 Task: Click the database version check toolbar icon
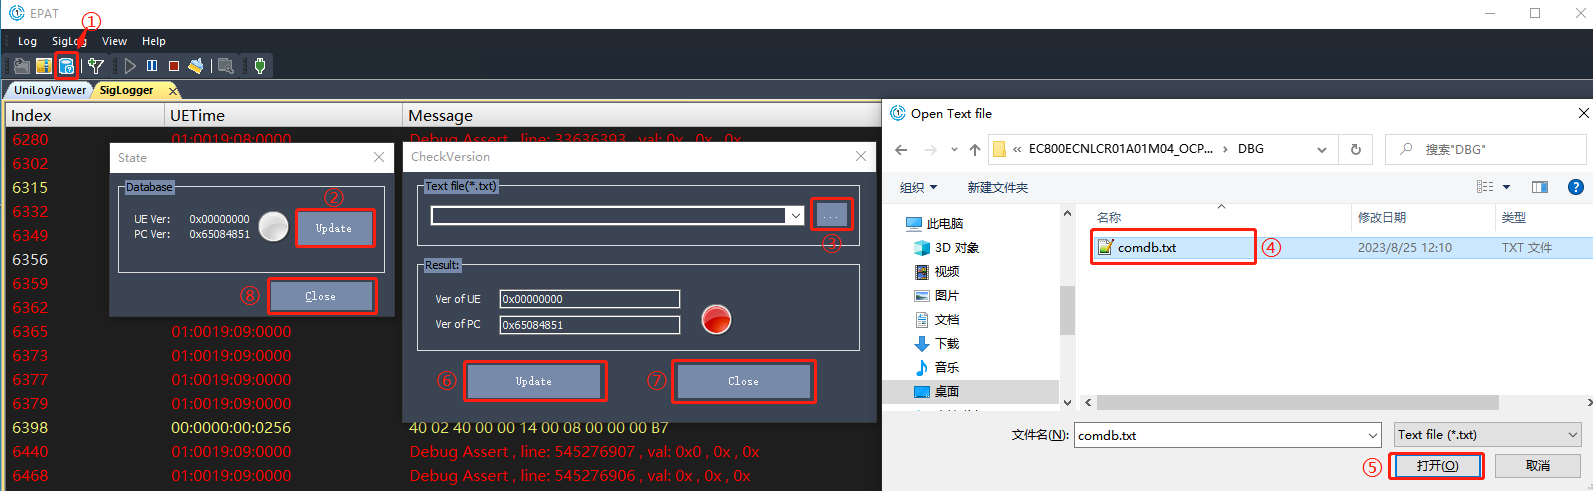pos(66,66)
